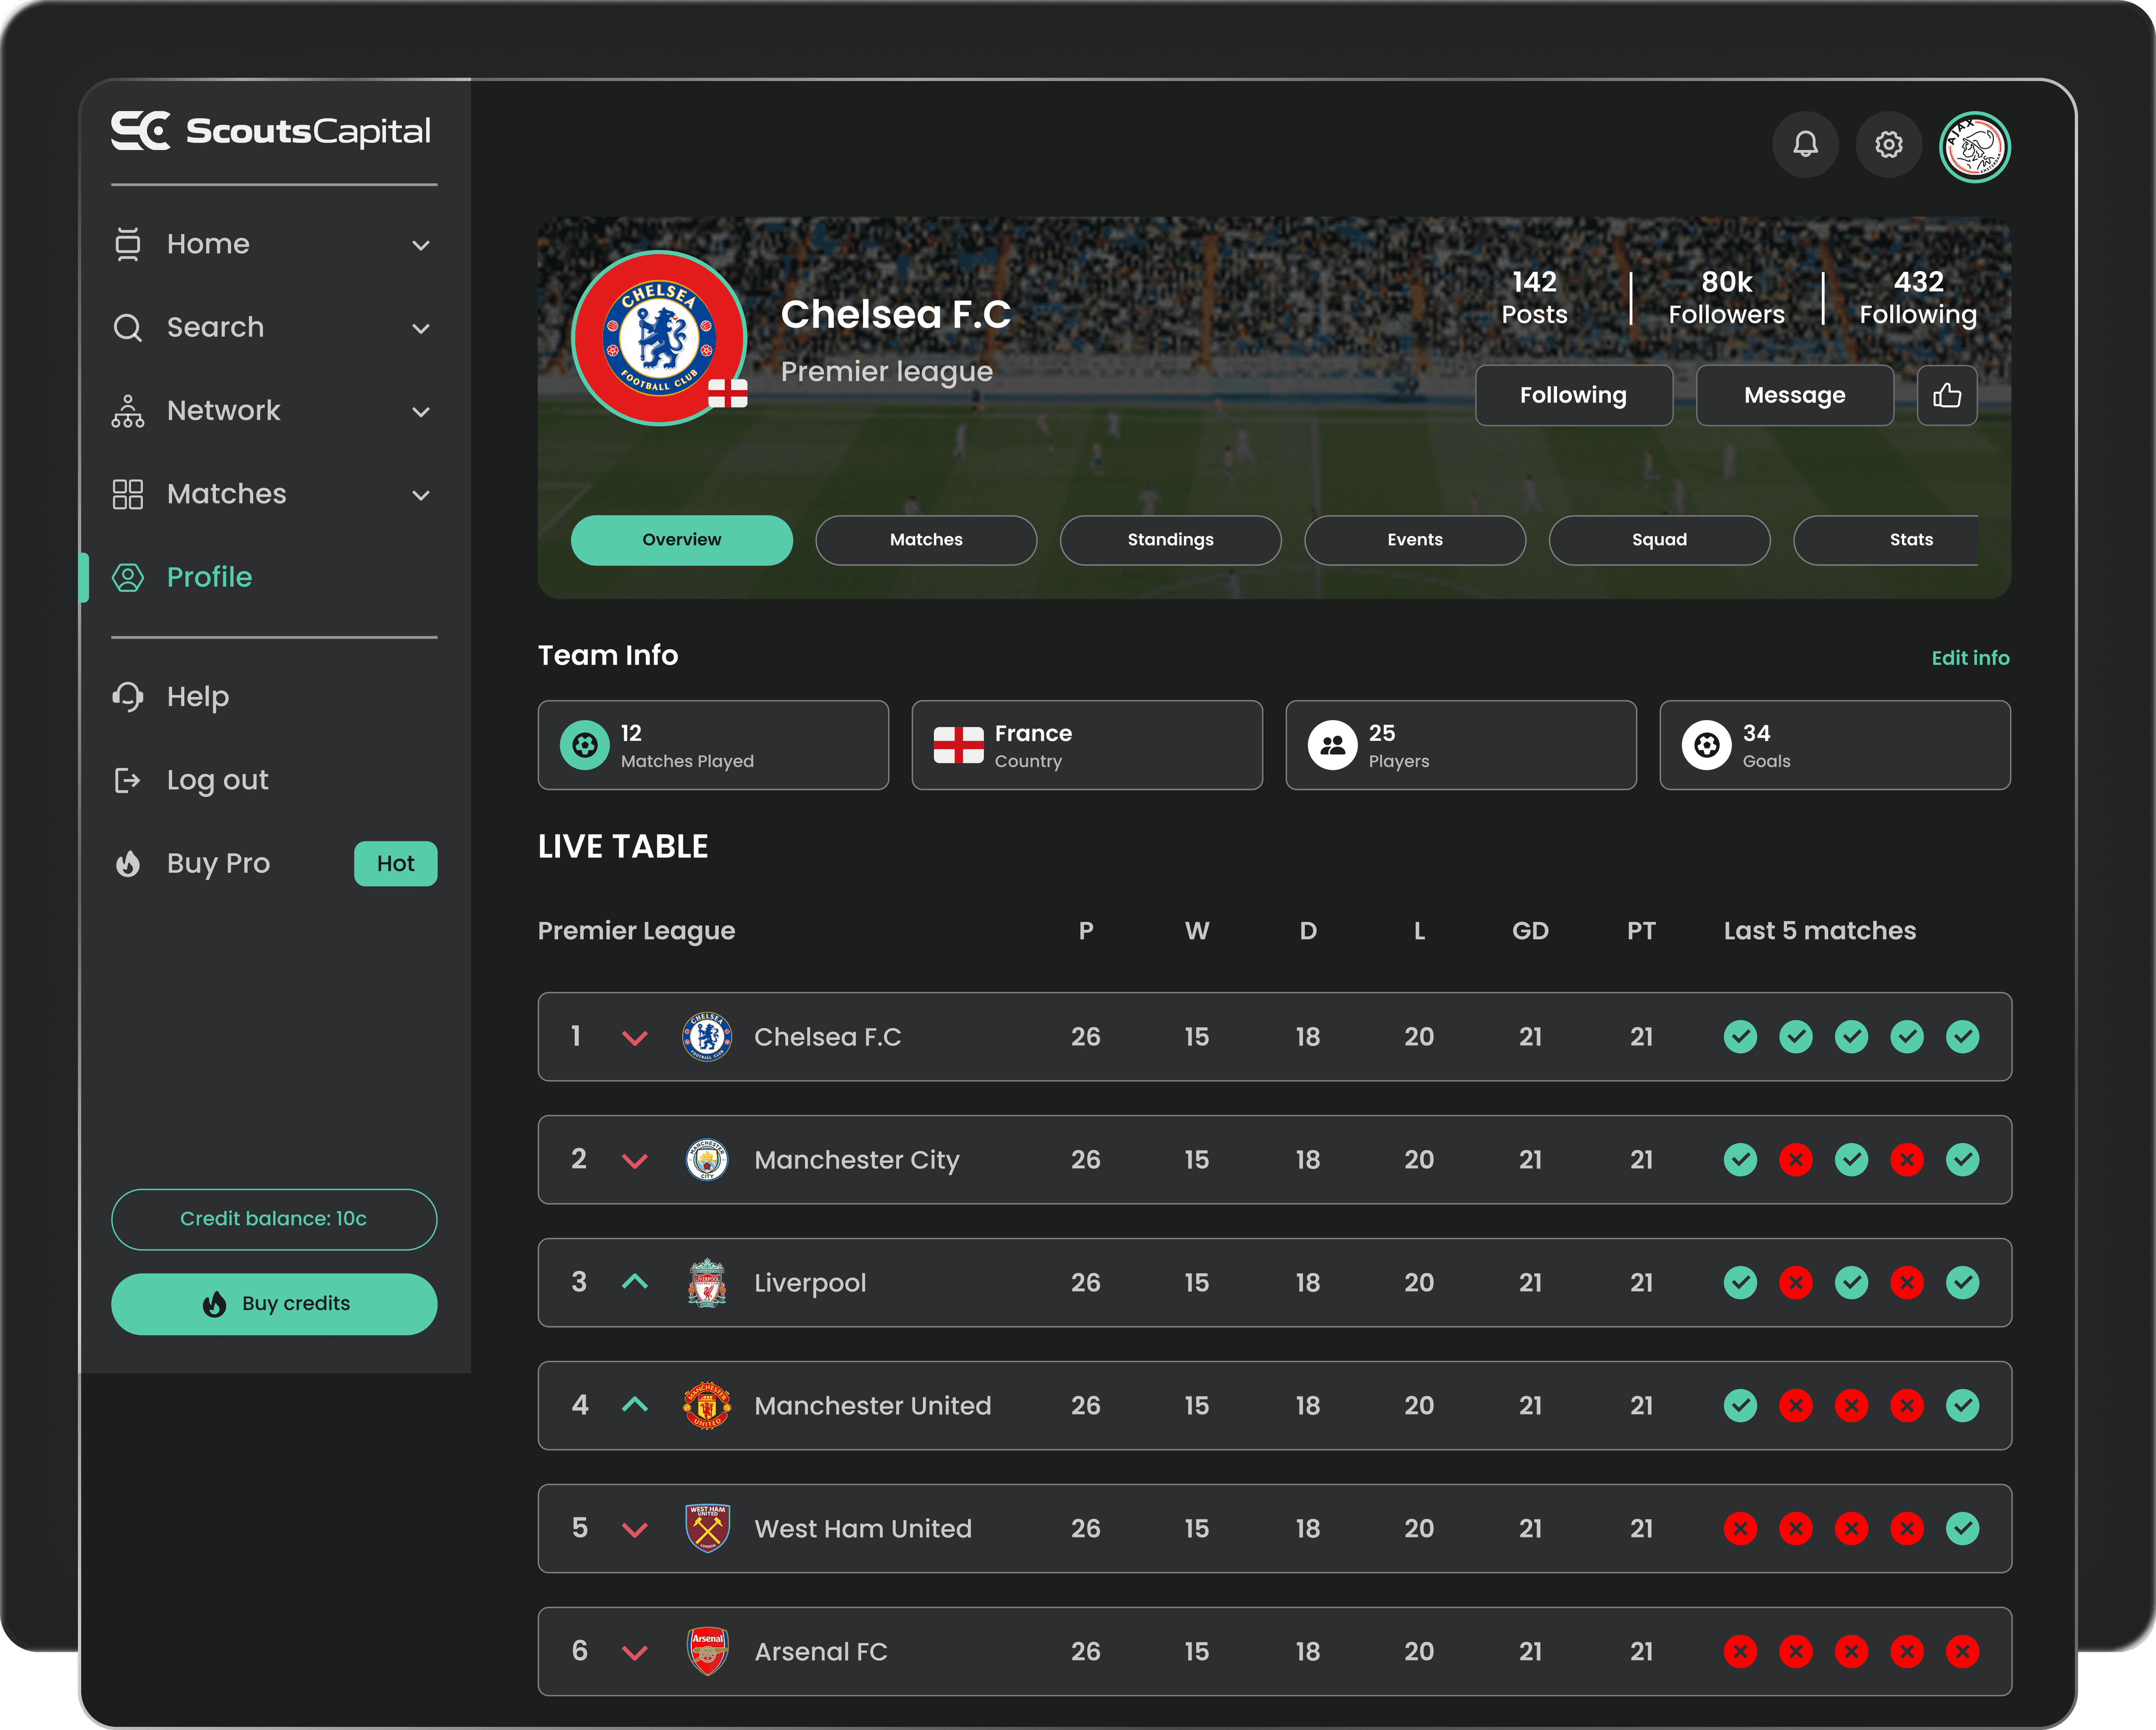2156x1730 pixels.
Task: Click the Manchester City team name
Action: tap(856, 1160)
